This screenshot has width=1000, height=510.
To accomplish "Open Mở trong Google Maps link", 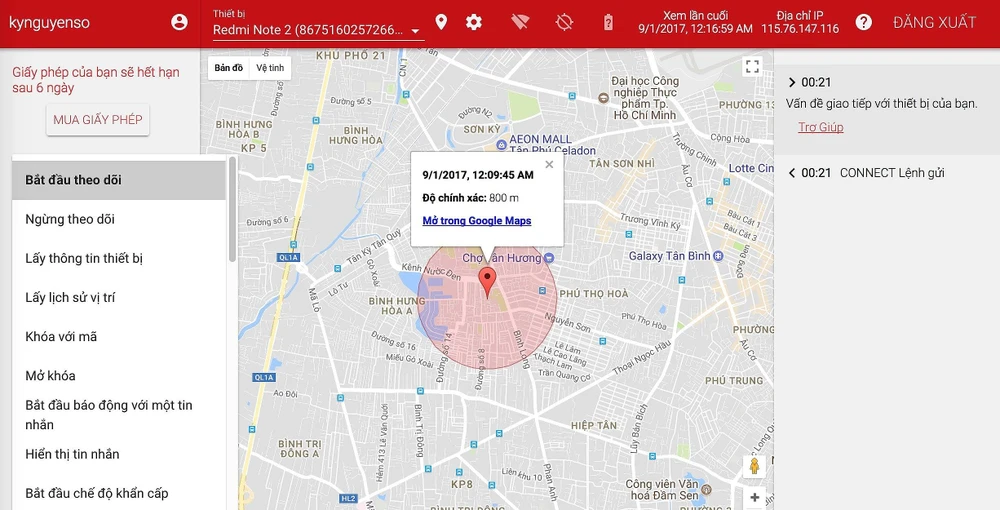I will pyautogui.click(x=476, y=221).
